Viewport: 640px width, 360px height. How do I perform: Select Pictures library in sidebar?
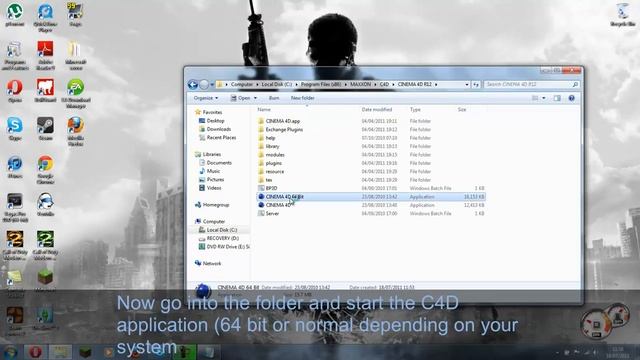215,179
